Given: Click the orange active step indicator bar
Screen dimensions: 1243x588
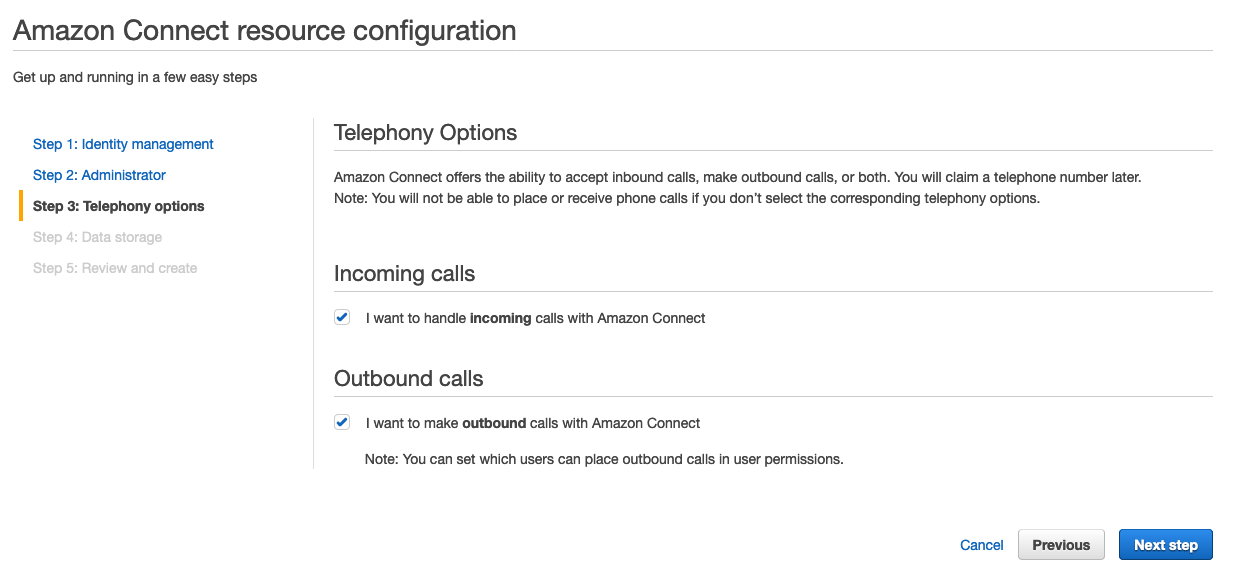Looking at the screenshot, I should (21, 206).
